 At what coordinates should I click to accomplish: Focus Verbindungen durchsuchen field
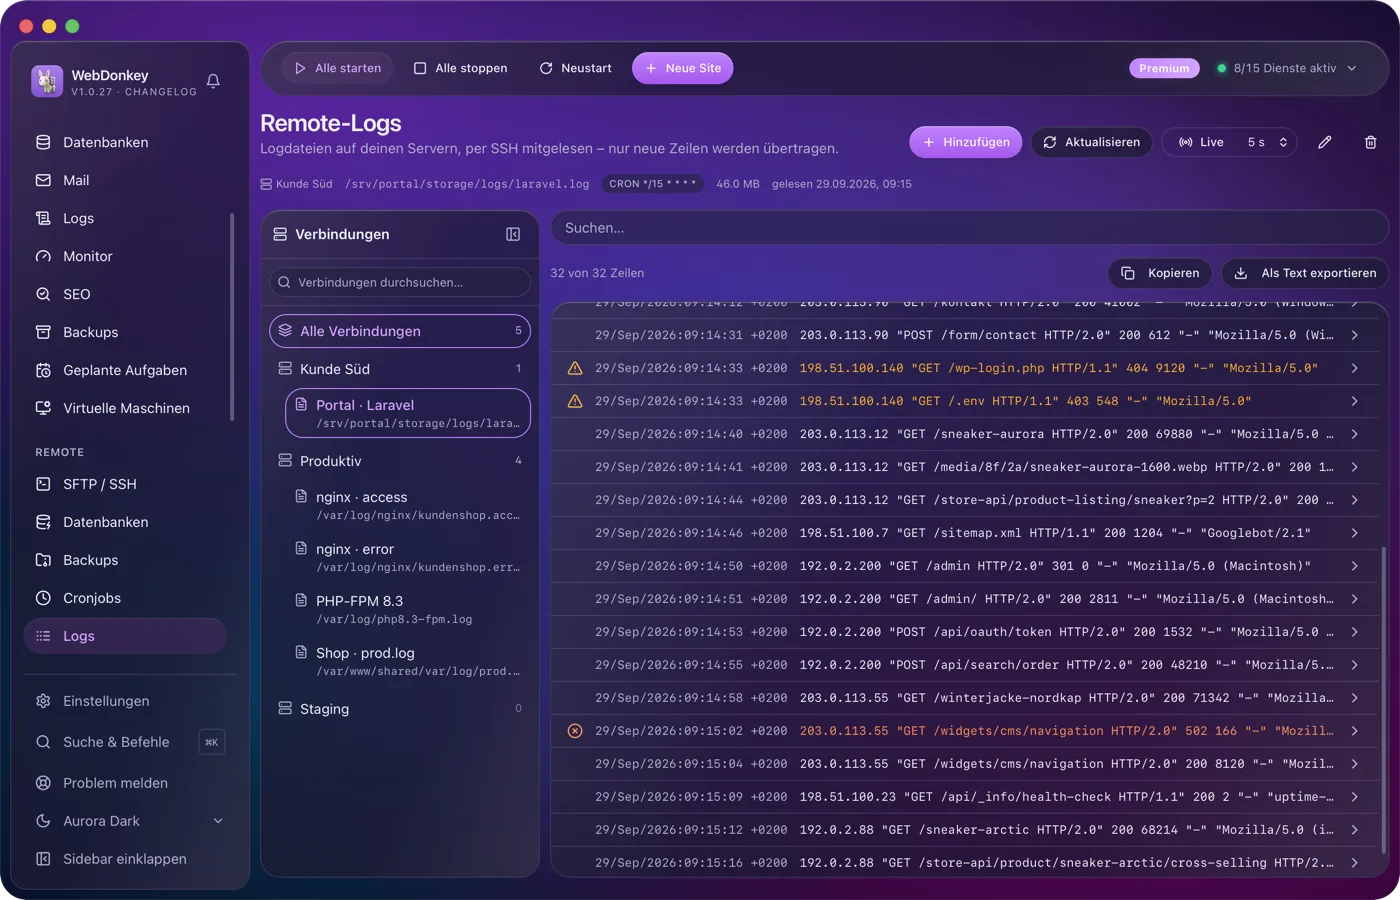tap(400, 282)
